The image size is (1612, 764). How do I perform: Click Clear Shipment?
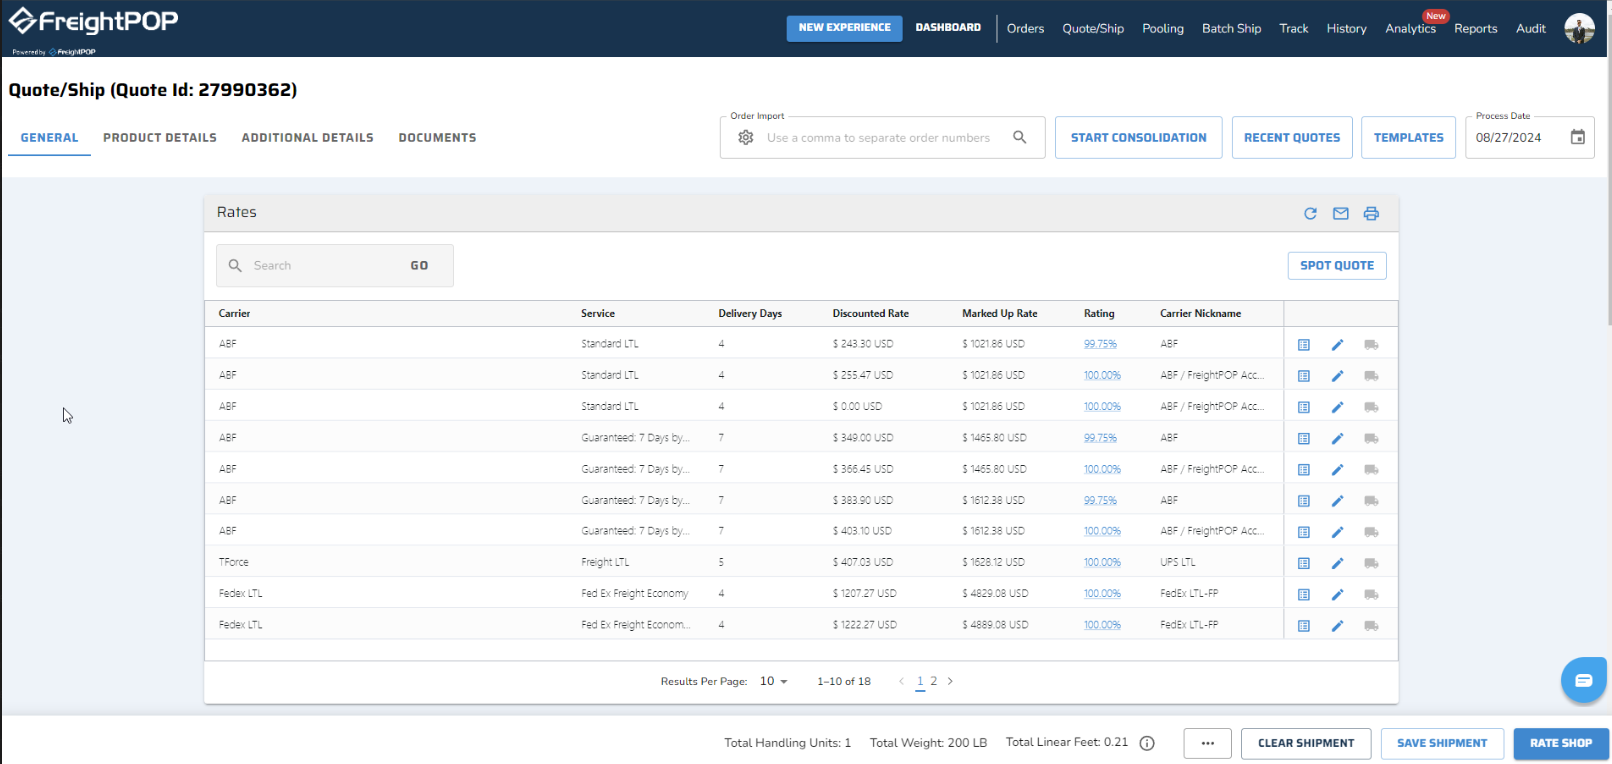point(1306,743)
